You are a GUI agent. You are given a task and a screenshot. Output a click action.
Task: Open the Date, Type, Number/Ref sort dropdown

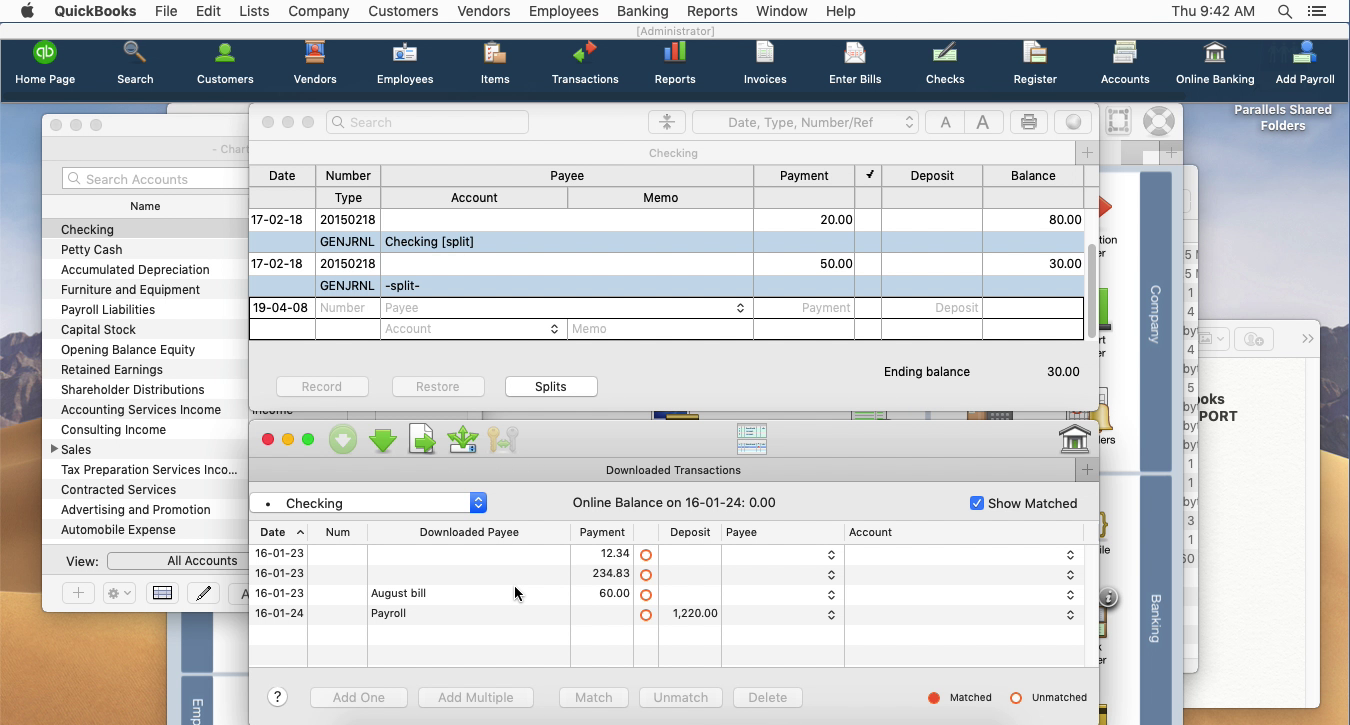(805, 122)
